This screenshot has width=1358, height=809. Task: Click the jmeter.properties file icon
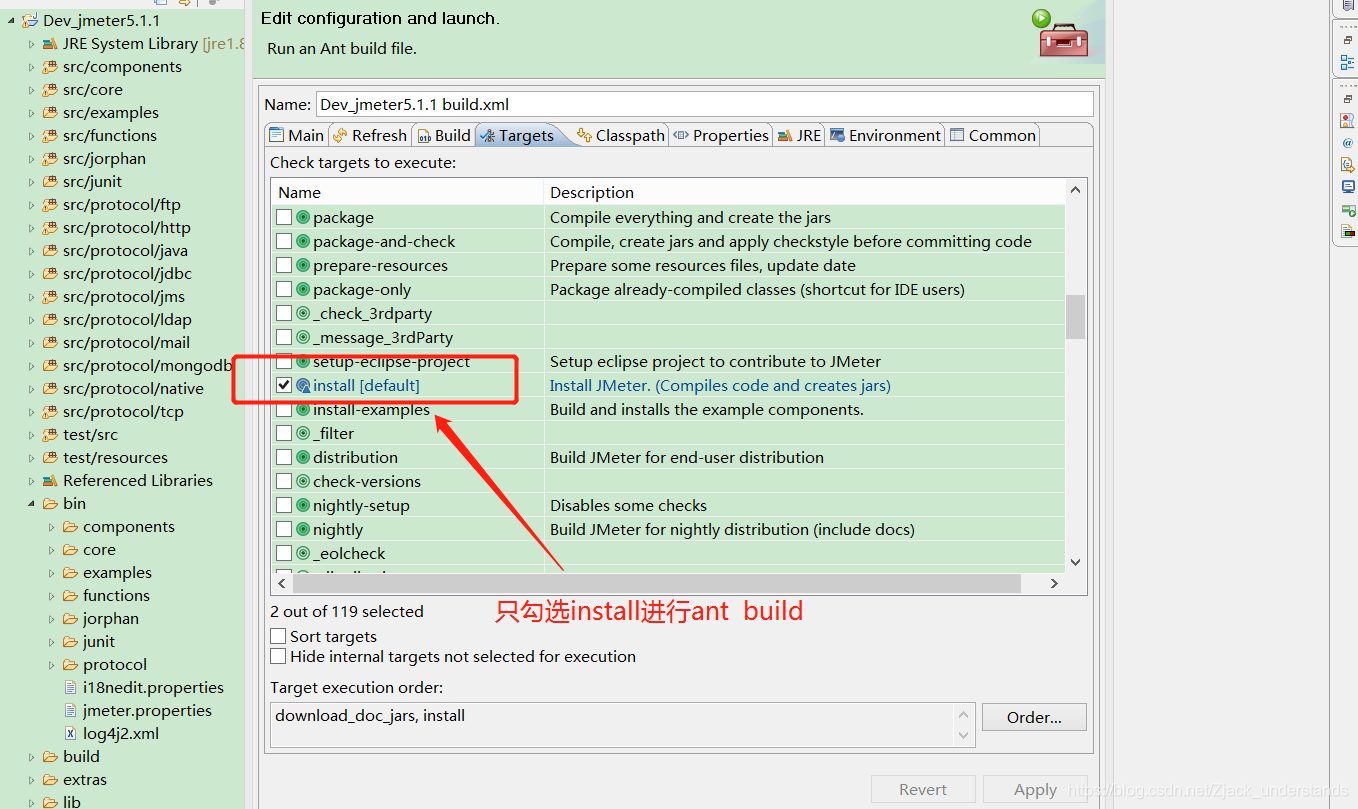coord(70,711)
